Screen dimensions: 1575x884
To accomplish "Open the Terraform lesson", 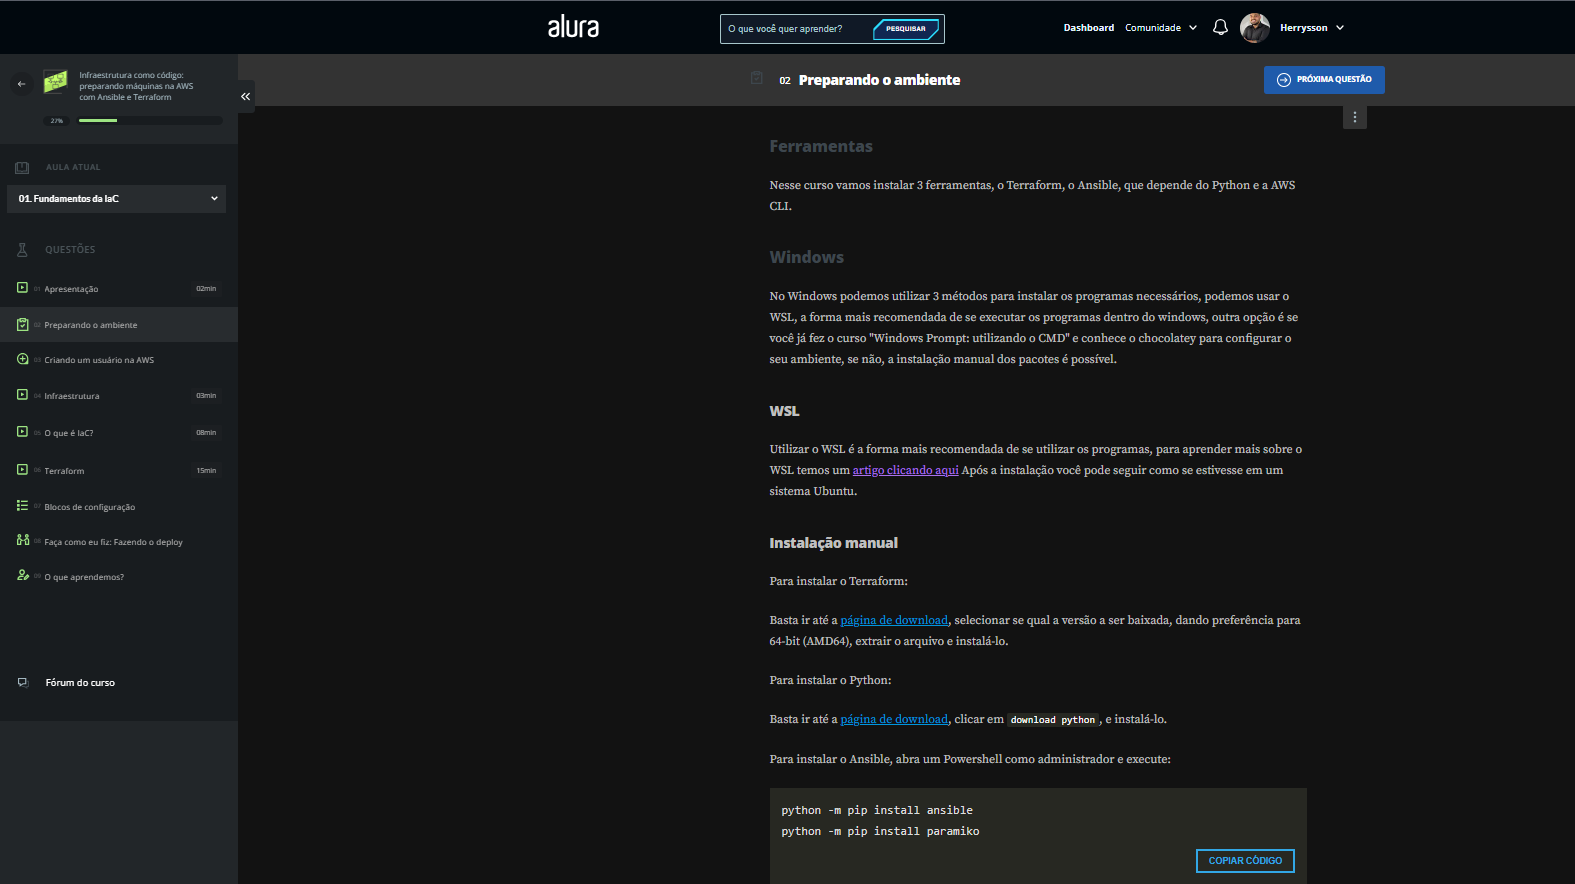I will coord(64,471).
